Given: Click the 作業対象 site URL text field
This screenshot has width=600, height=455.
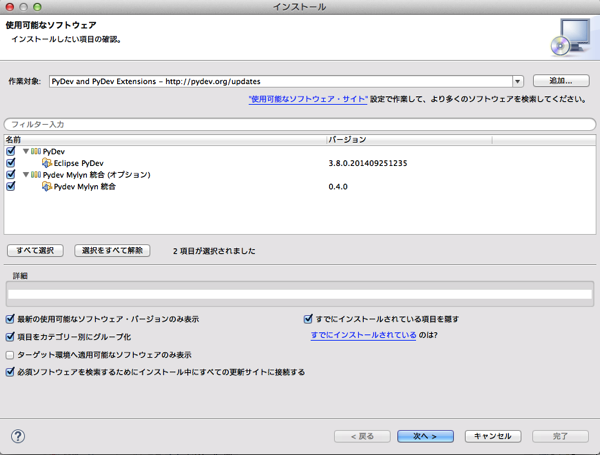Looking at the screenshot, I should click(281, 82).
